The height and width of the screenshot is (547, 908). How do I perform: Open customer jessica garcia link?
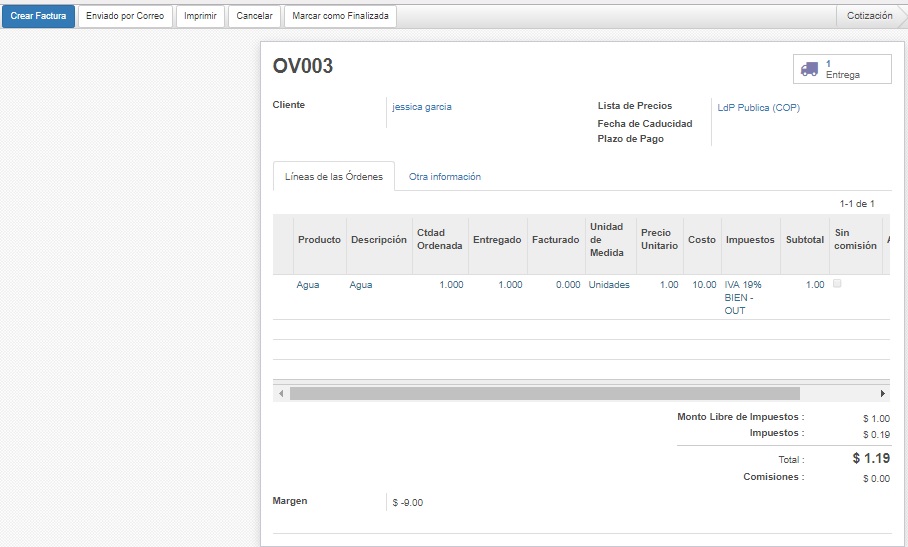(x=422, y=107)
